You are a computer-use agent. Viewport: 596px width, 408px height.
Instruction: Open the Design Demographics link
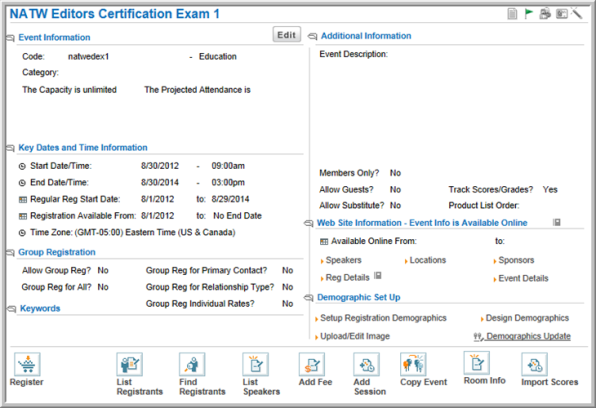click(527, 318)
